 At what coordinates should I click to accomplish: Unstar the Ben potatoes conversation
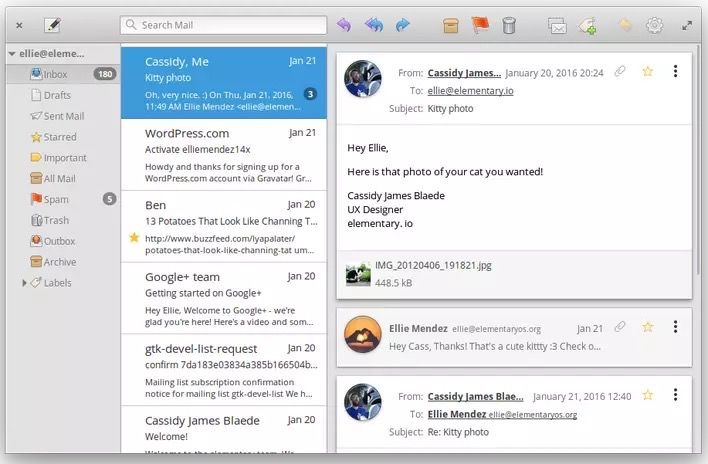[134, 237]
